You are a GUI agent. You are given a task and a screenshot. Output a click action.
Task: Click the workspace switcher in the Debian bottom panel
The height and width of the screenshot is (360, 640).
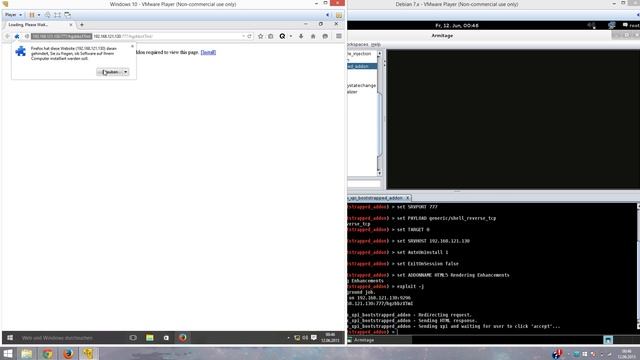click(x=608, y=340)
